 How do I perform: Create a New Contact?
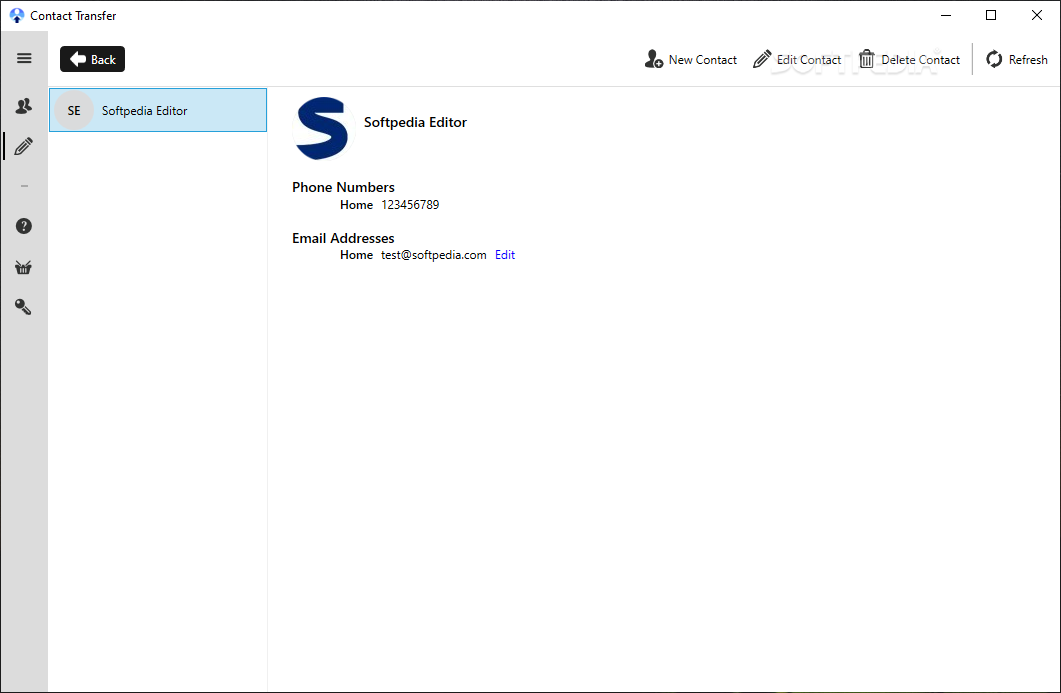click(691, 60)
